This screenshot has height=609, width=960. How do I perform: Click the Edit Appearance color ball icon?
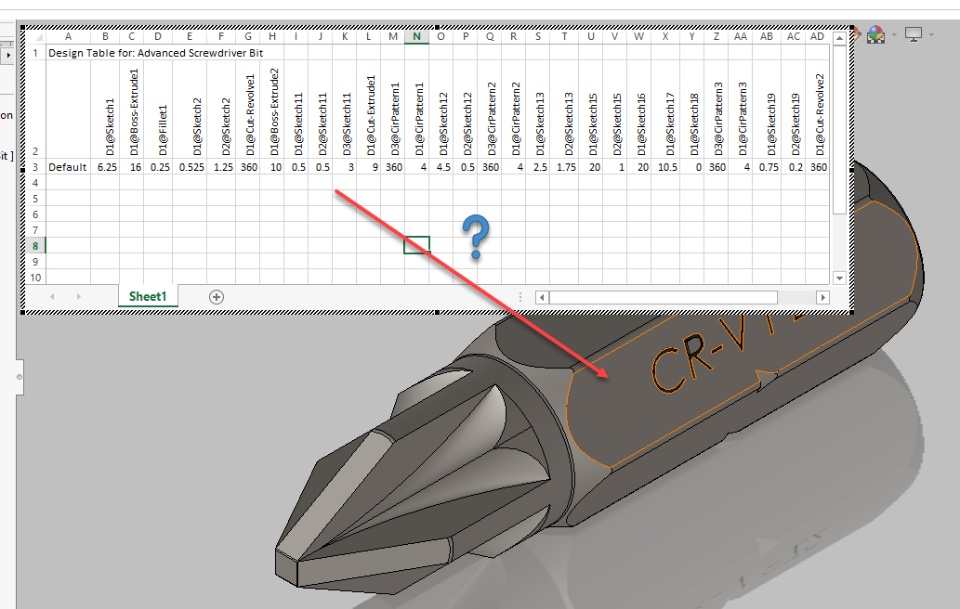pyautogui.click(x=876, y=34)
